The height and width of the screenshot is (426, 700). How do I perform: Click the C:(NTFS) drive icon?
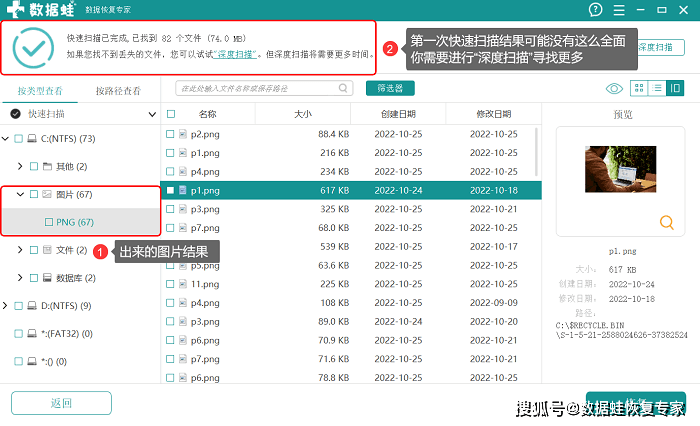pos(32,138)
